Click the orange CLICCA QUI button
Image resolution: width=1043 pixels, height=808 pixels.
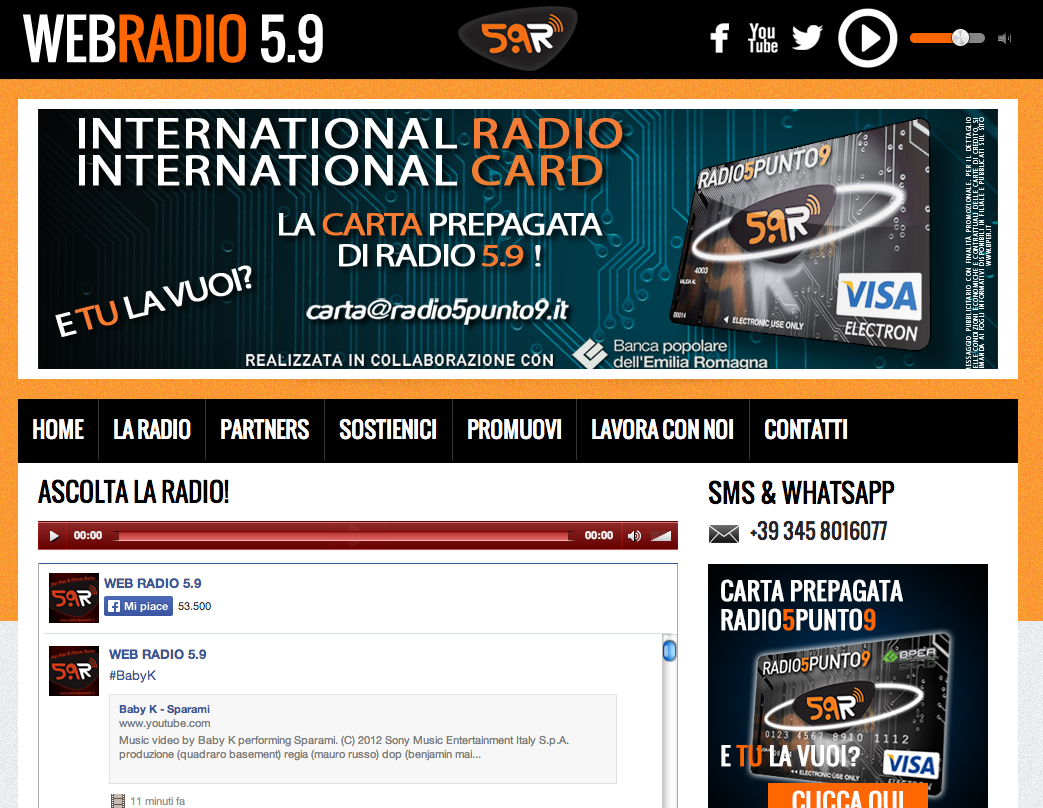[x=847, y=796]
